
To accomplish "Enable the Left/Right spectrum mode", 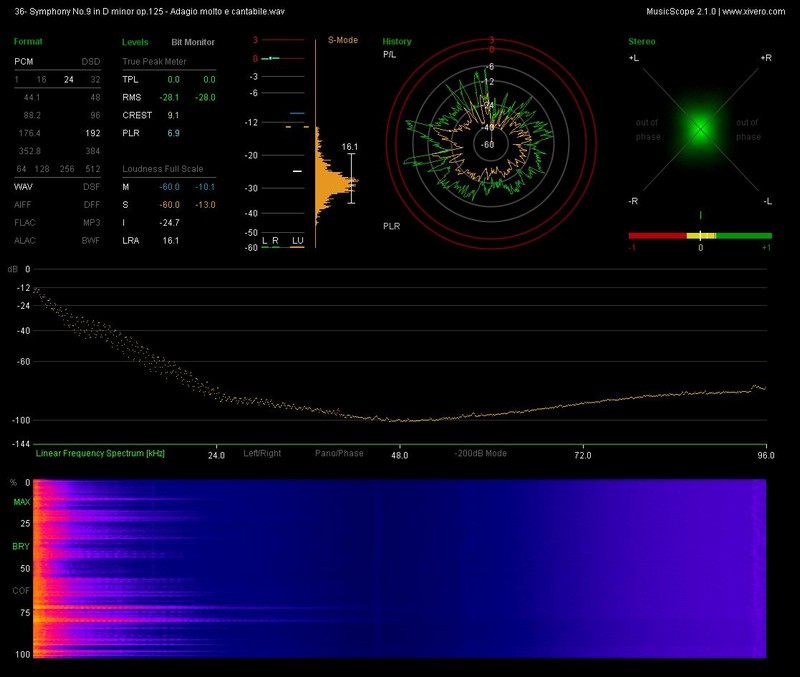I will pos(262,453).
